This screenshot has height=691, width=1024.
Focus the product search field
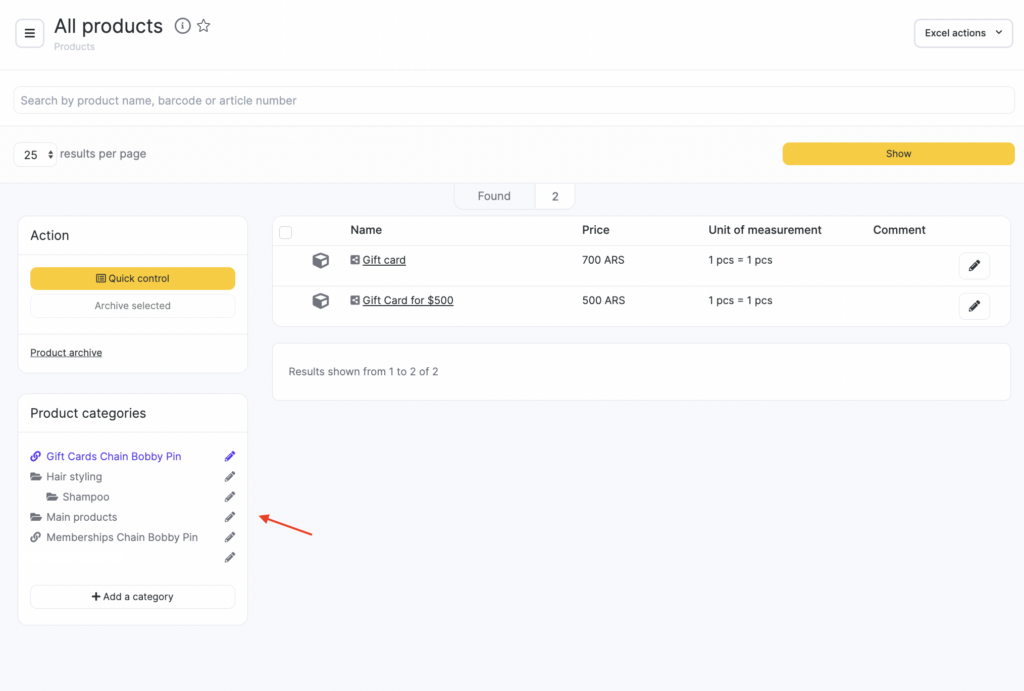[512, 100]
